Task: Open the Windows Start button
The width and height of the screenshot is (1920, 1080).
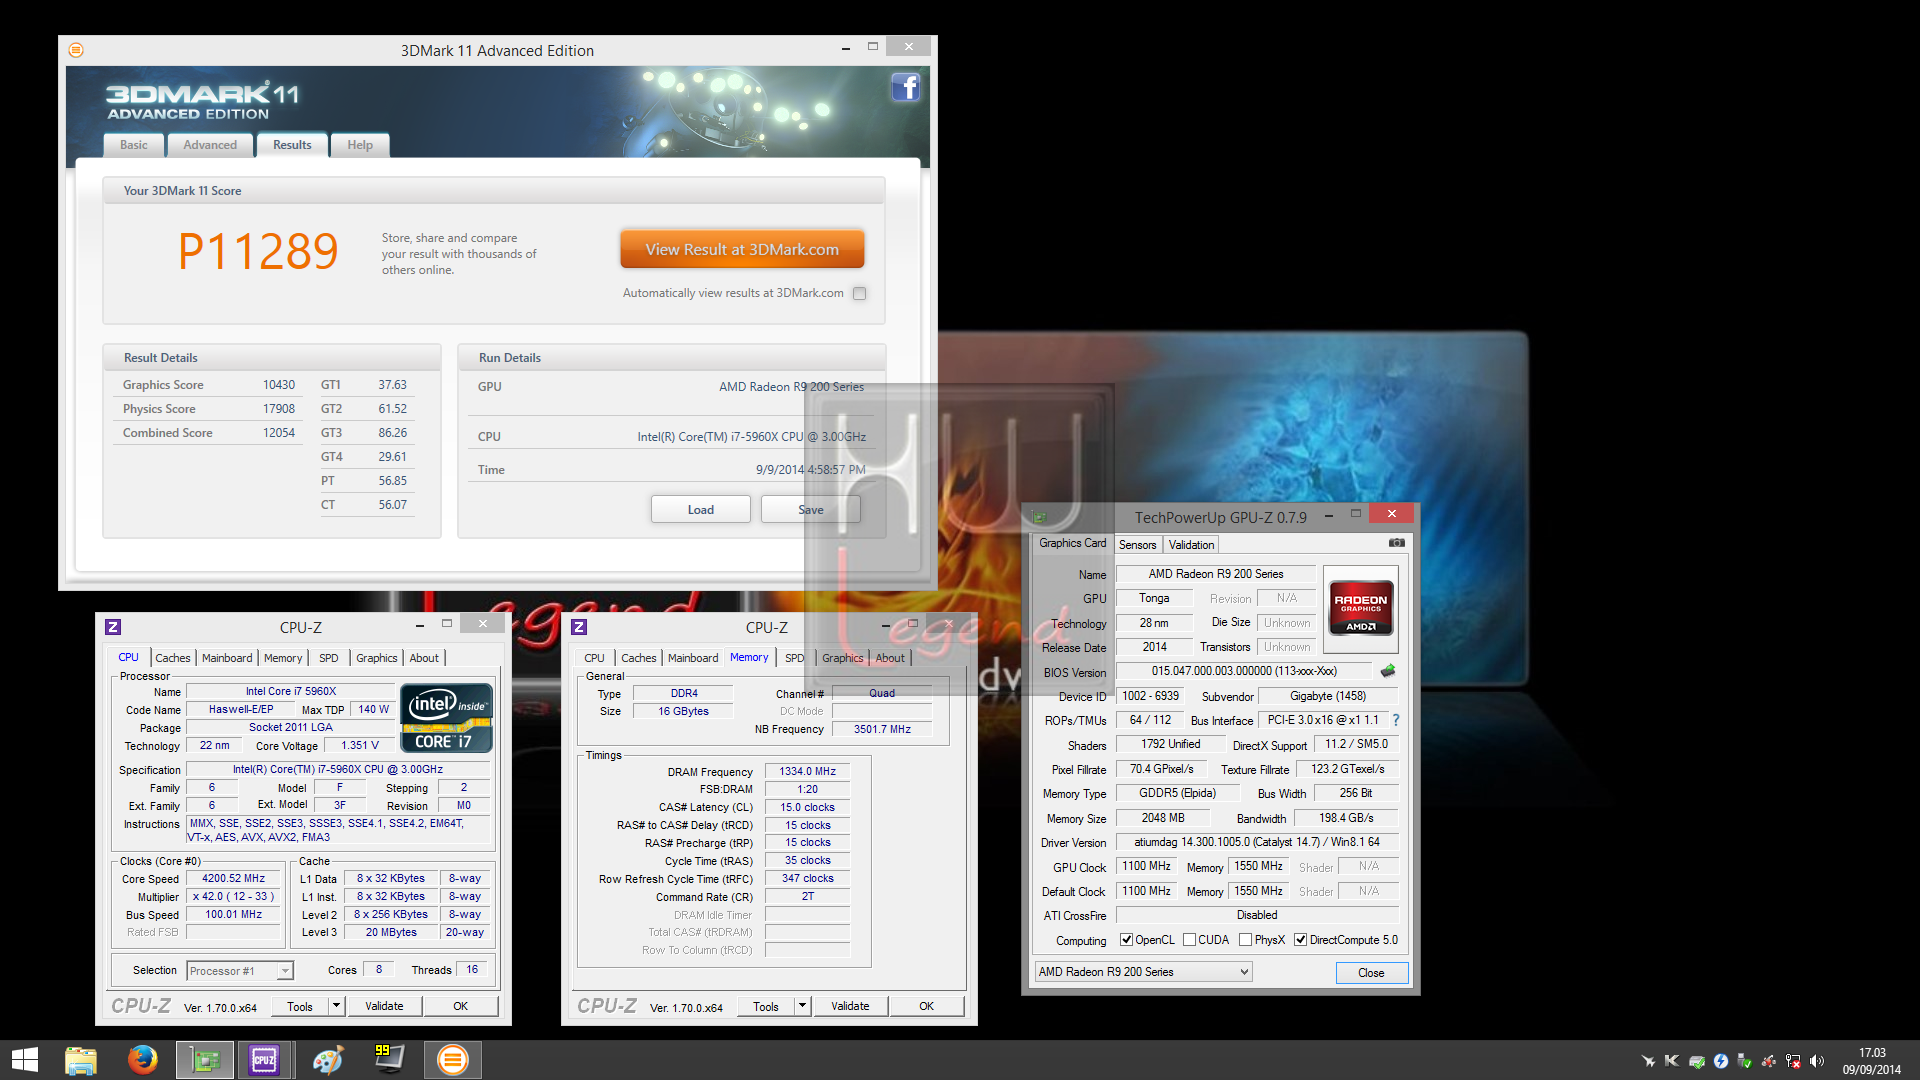Action: coord(24,1060)
